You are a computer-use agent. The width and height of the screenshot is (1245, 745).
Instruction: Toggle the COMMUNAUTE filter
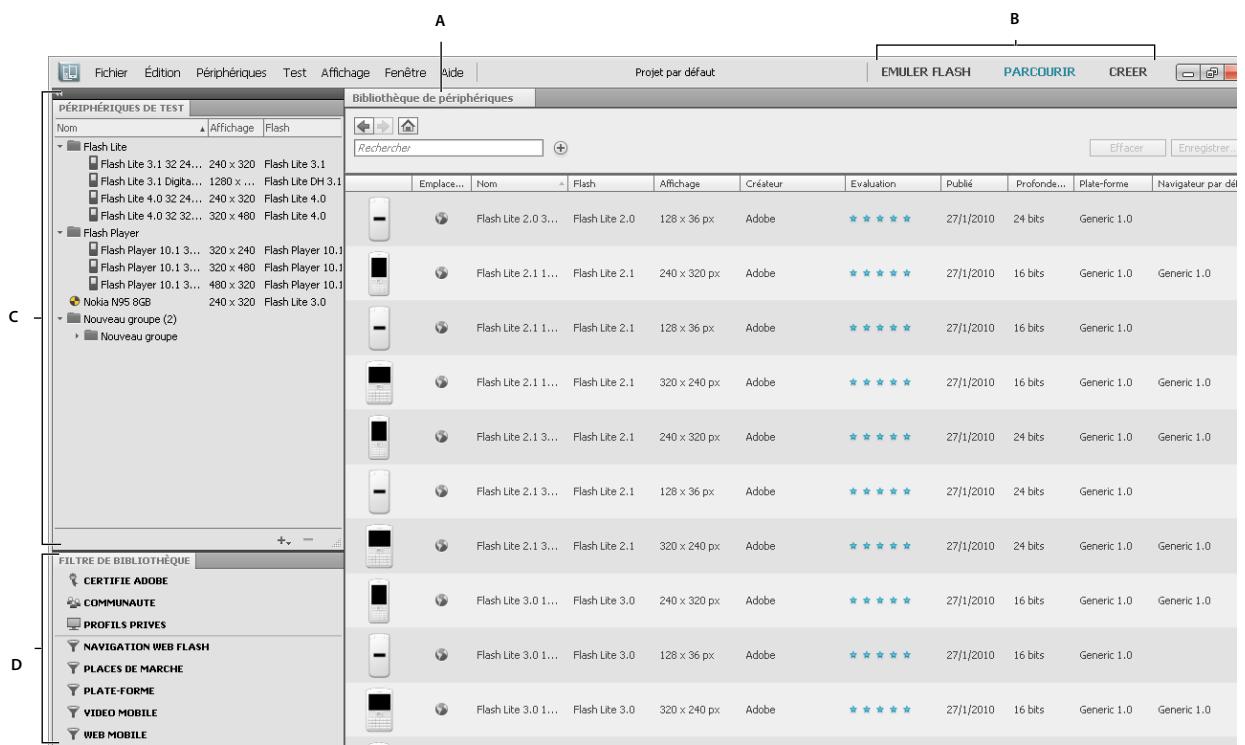point(111,602)
